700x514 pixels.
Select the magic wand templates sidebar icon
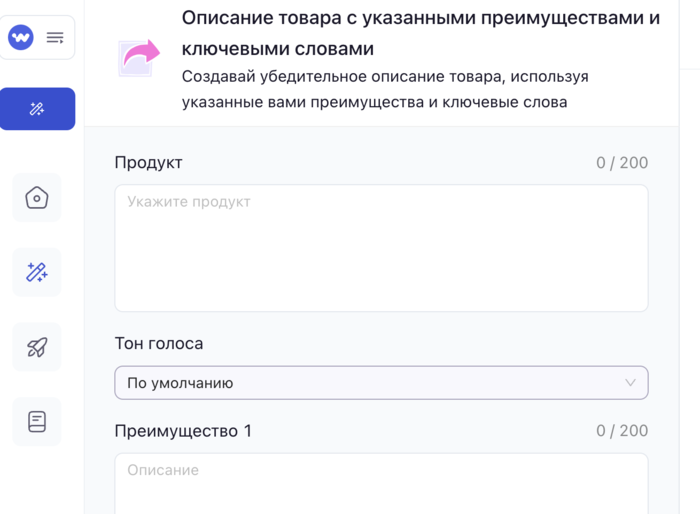click(37, 272)
